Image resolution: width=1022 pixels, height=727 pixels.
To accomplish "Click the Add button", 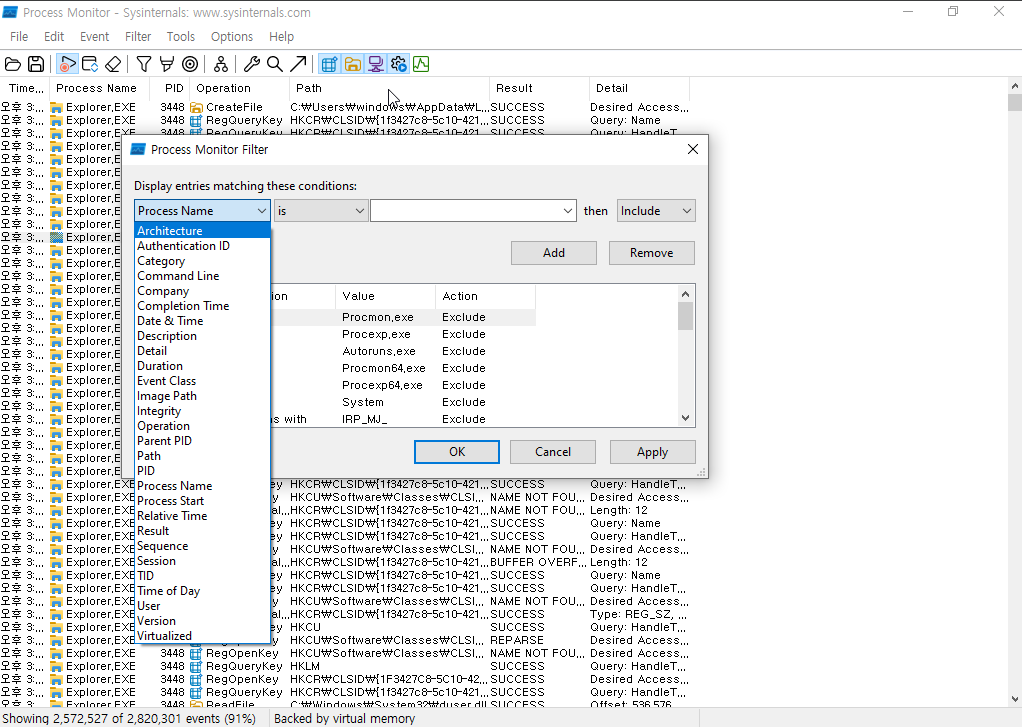I will (553, 253).
